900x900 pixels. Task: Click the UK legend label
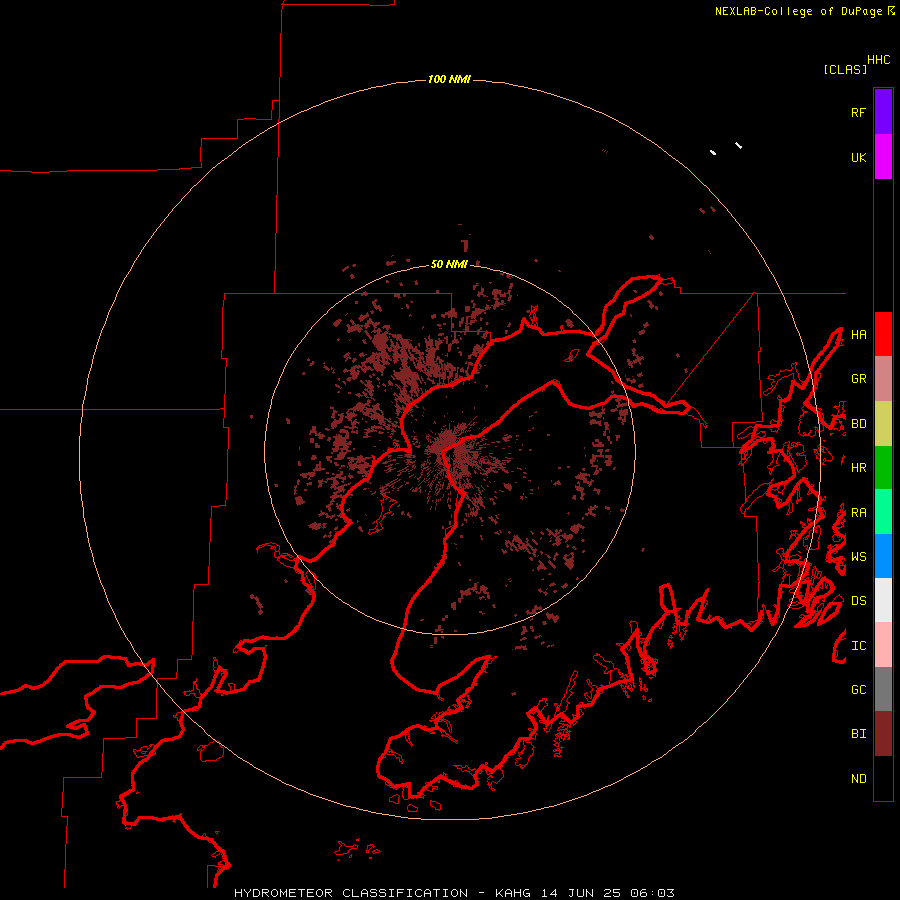click(x=858, y=158)
